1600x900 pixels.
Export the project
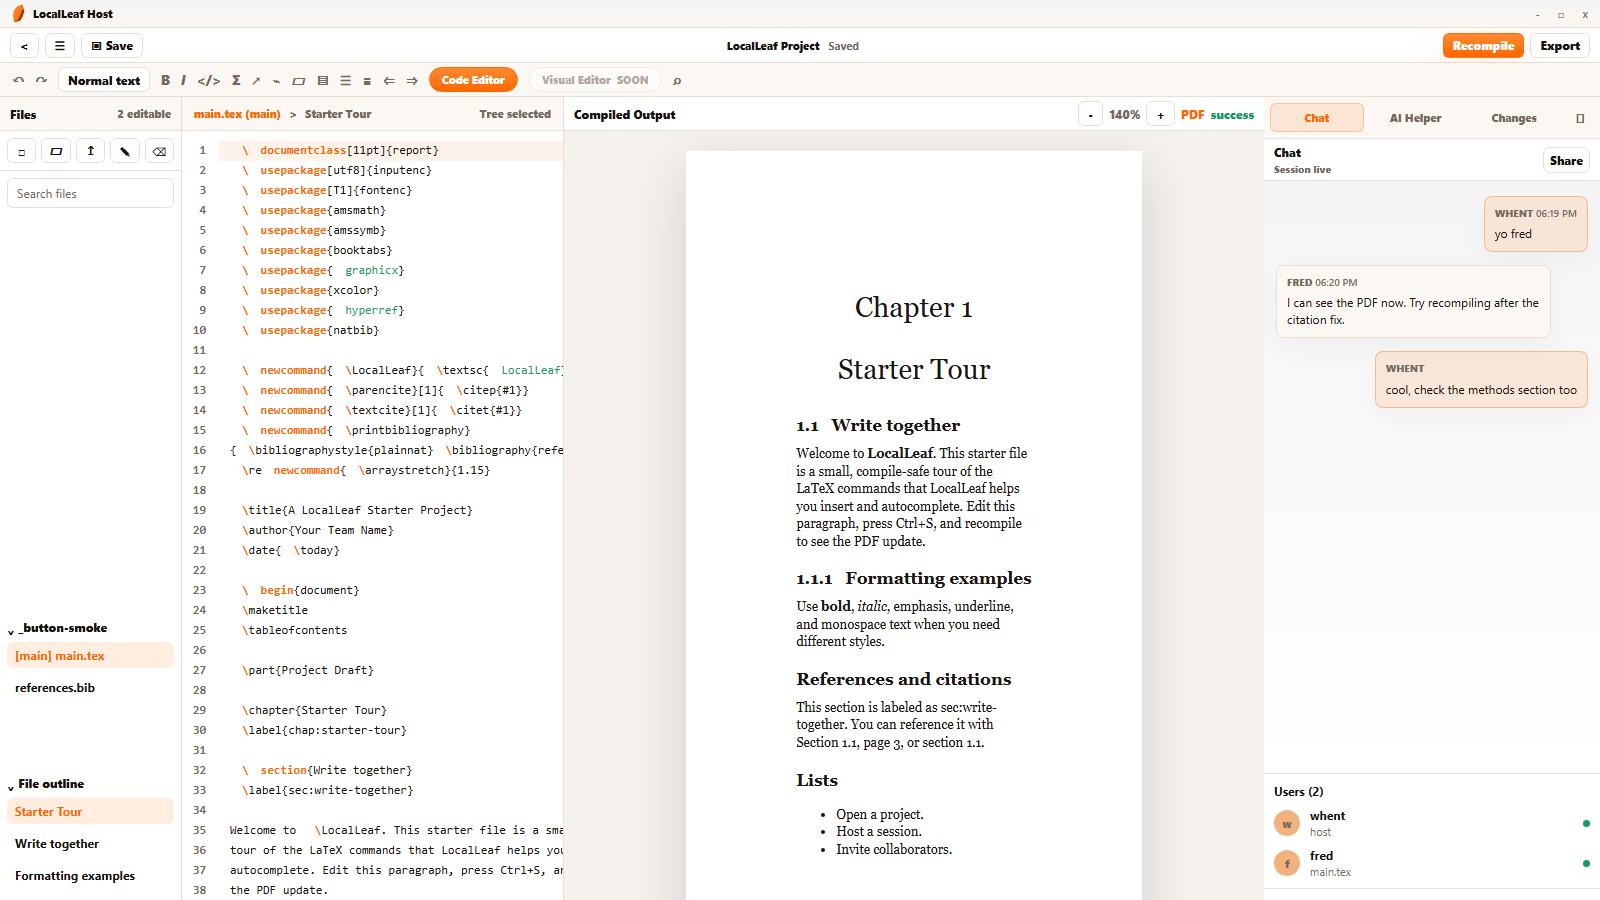(x=1560, y=46)
